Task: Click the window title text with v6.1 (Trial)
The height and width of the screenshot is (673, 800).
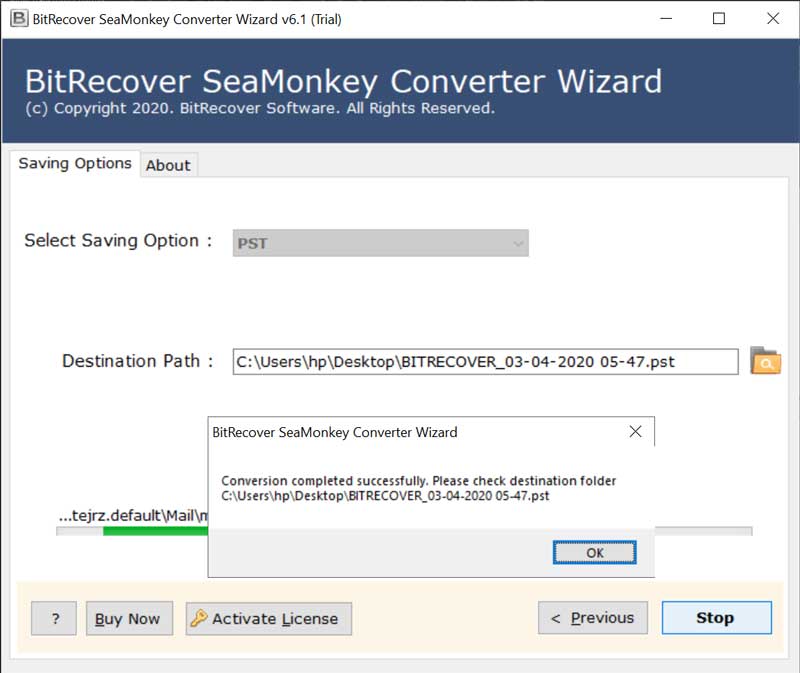Action: (187, 19)
